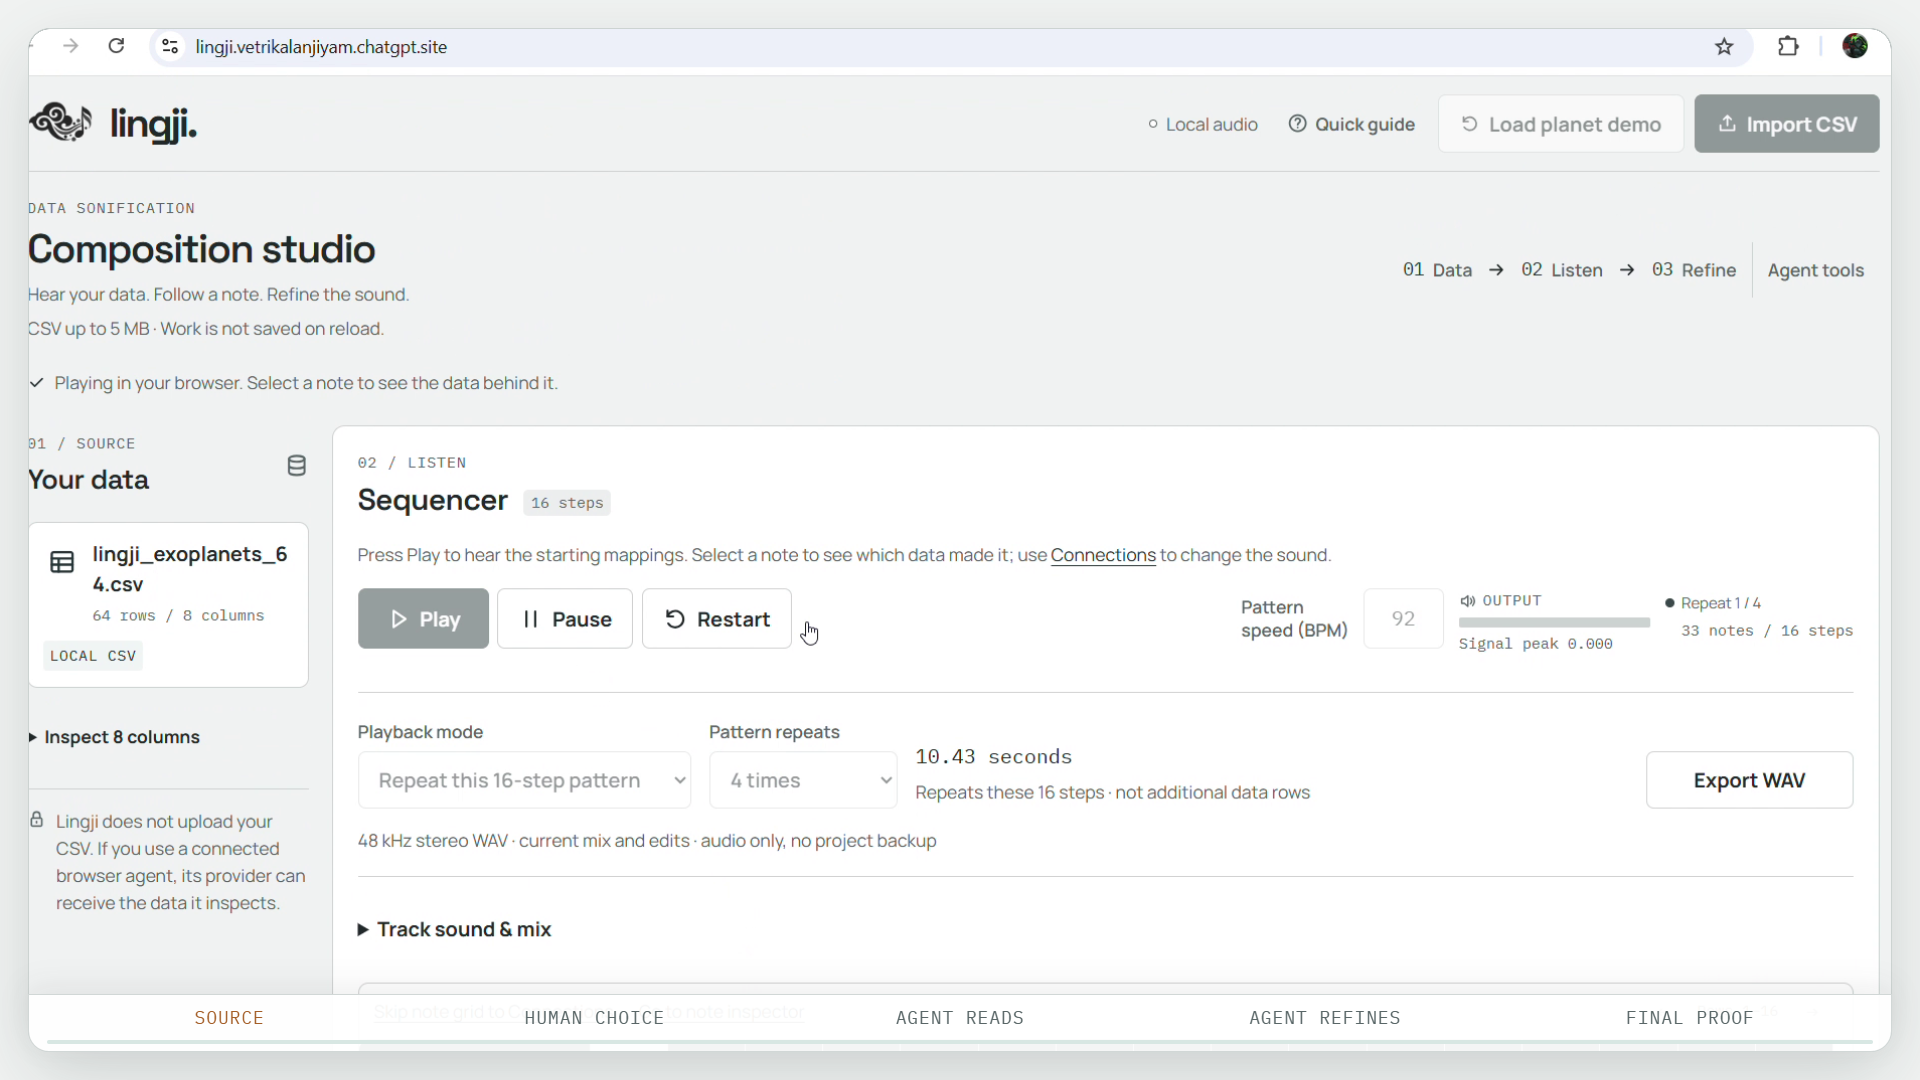Screen dimensions: 1920x1080
Task: Click the speaker icon next to OUTPUT
Action: [1467, 601]
